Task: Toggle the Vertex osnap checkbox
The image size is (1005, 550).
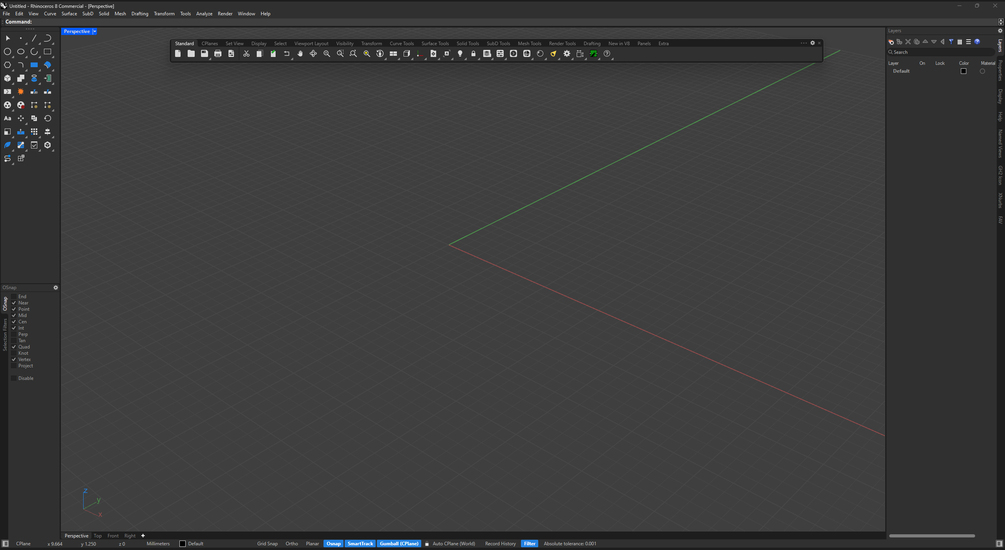Action: pyautogui.click(x=14, y=360)
